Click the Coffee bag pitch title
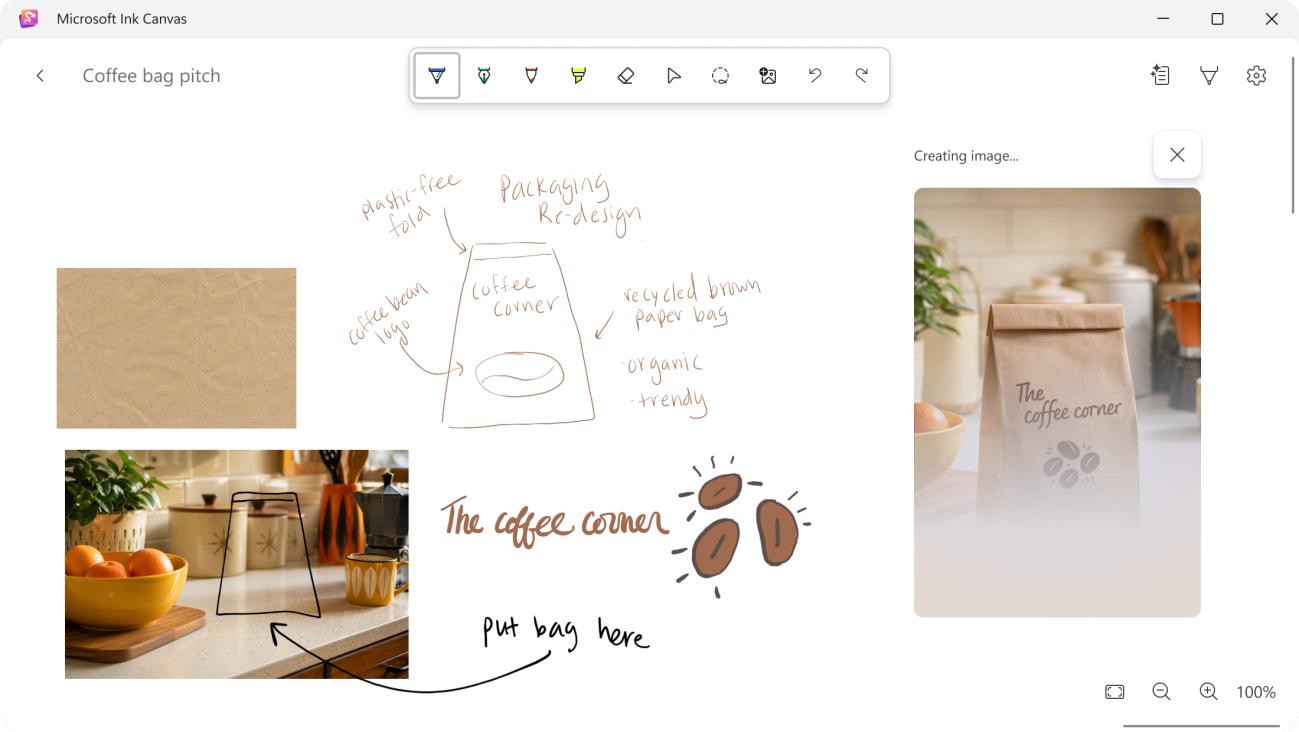 pyautogui.click(x=151, y=76)
